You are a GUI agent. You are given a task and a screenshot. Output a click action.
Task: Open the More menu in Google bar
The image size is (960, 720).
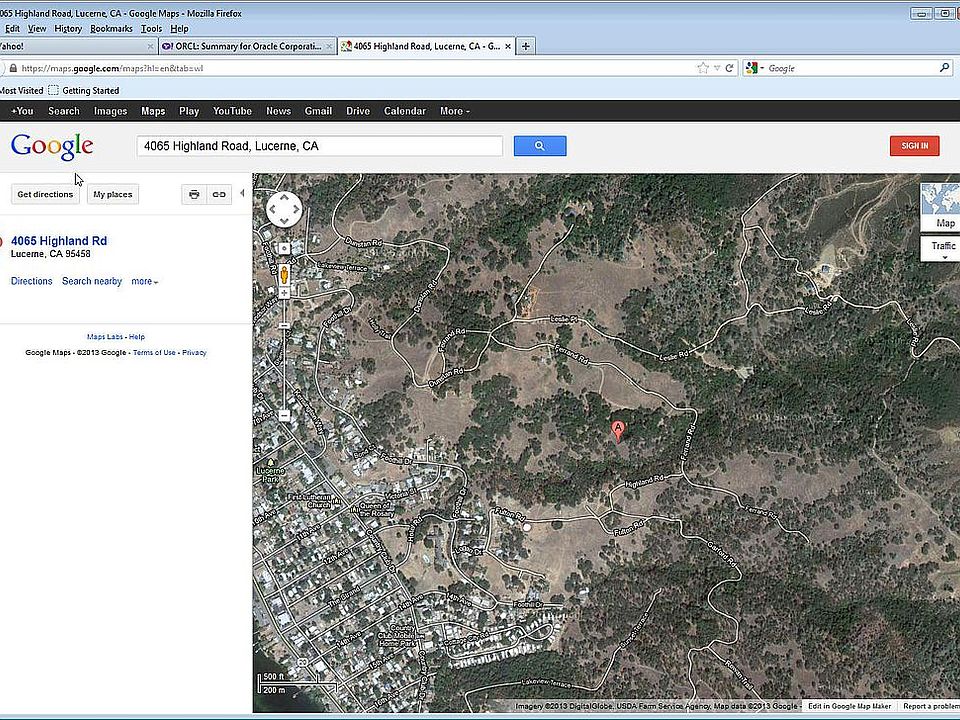click(455, 111)
